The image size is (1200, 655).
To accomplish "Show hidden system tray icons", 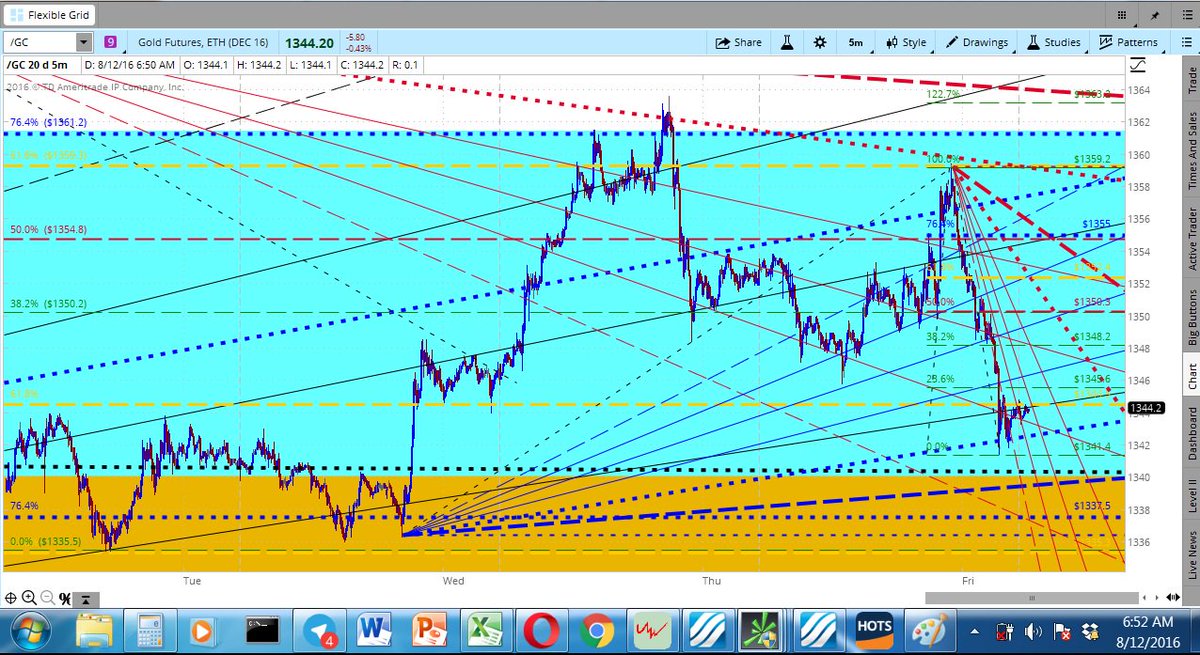I will click(974, 632).
